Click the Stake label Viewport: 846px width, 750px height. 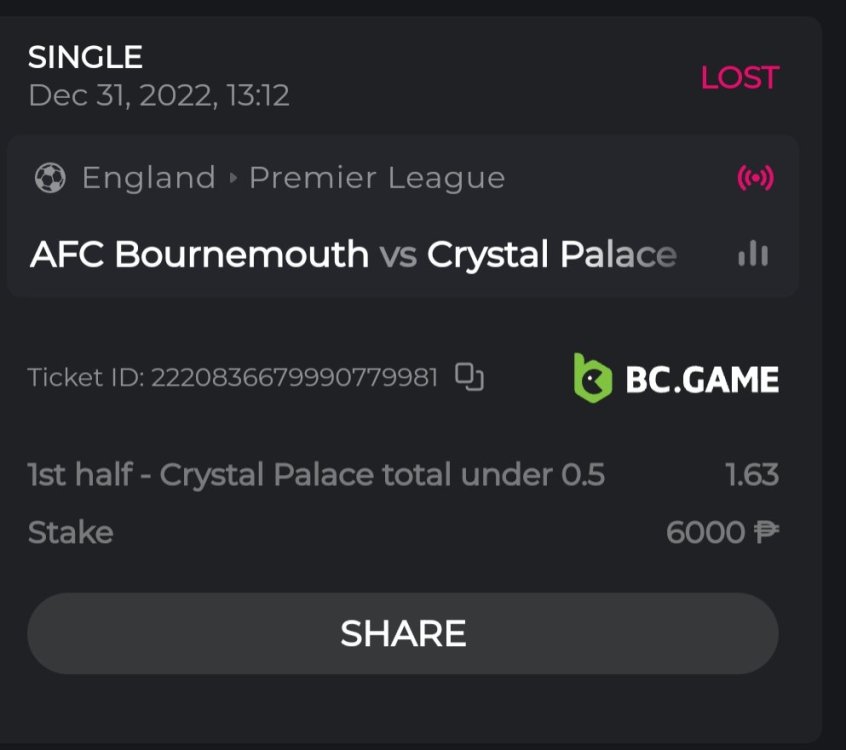pyautogui.click(x=70, y=532)
